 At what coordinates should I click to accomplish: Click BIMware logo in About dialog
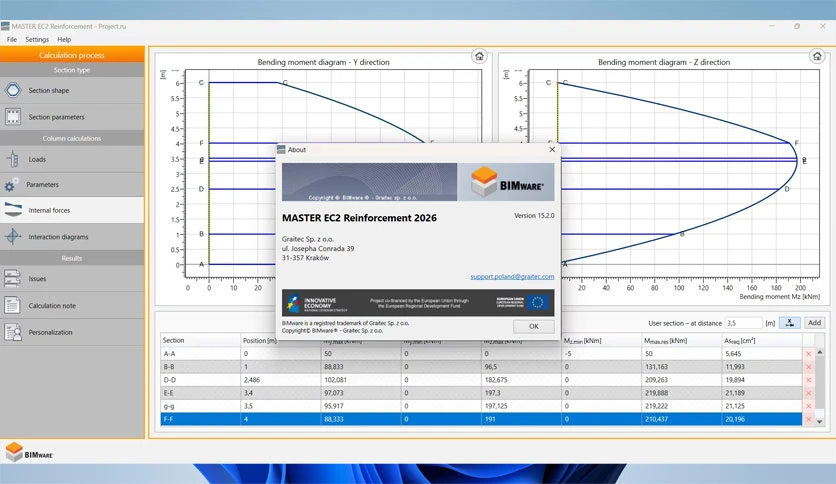(x=507, y=182)
